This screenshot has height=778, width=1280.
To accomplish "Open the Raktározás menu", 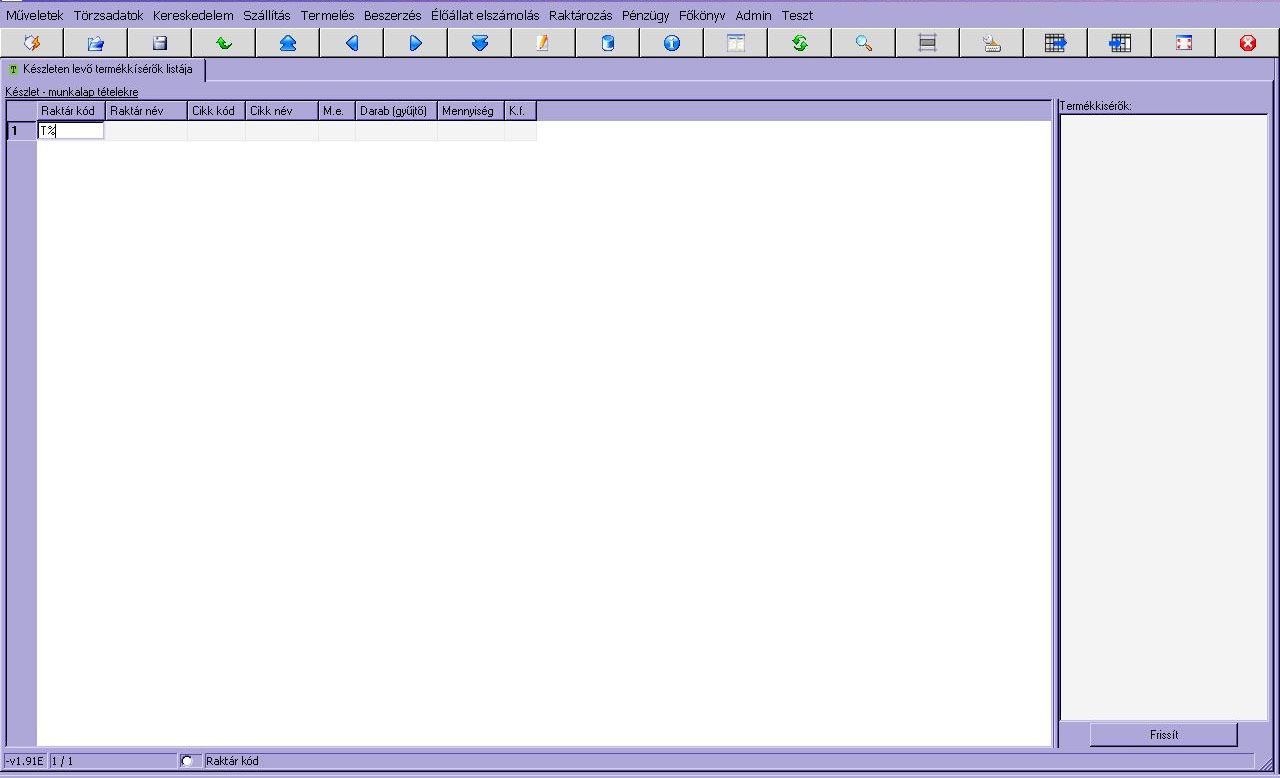I will click(x=580, y=16).
